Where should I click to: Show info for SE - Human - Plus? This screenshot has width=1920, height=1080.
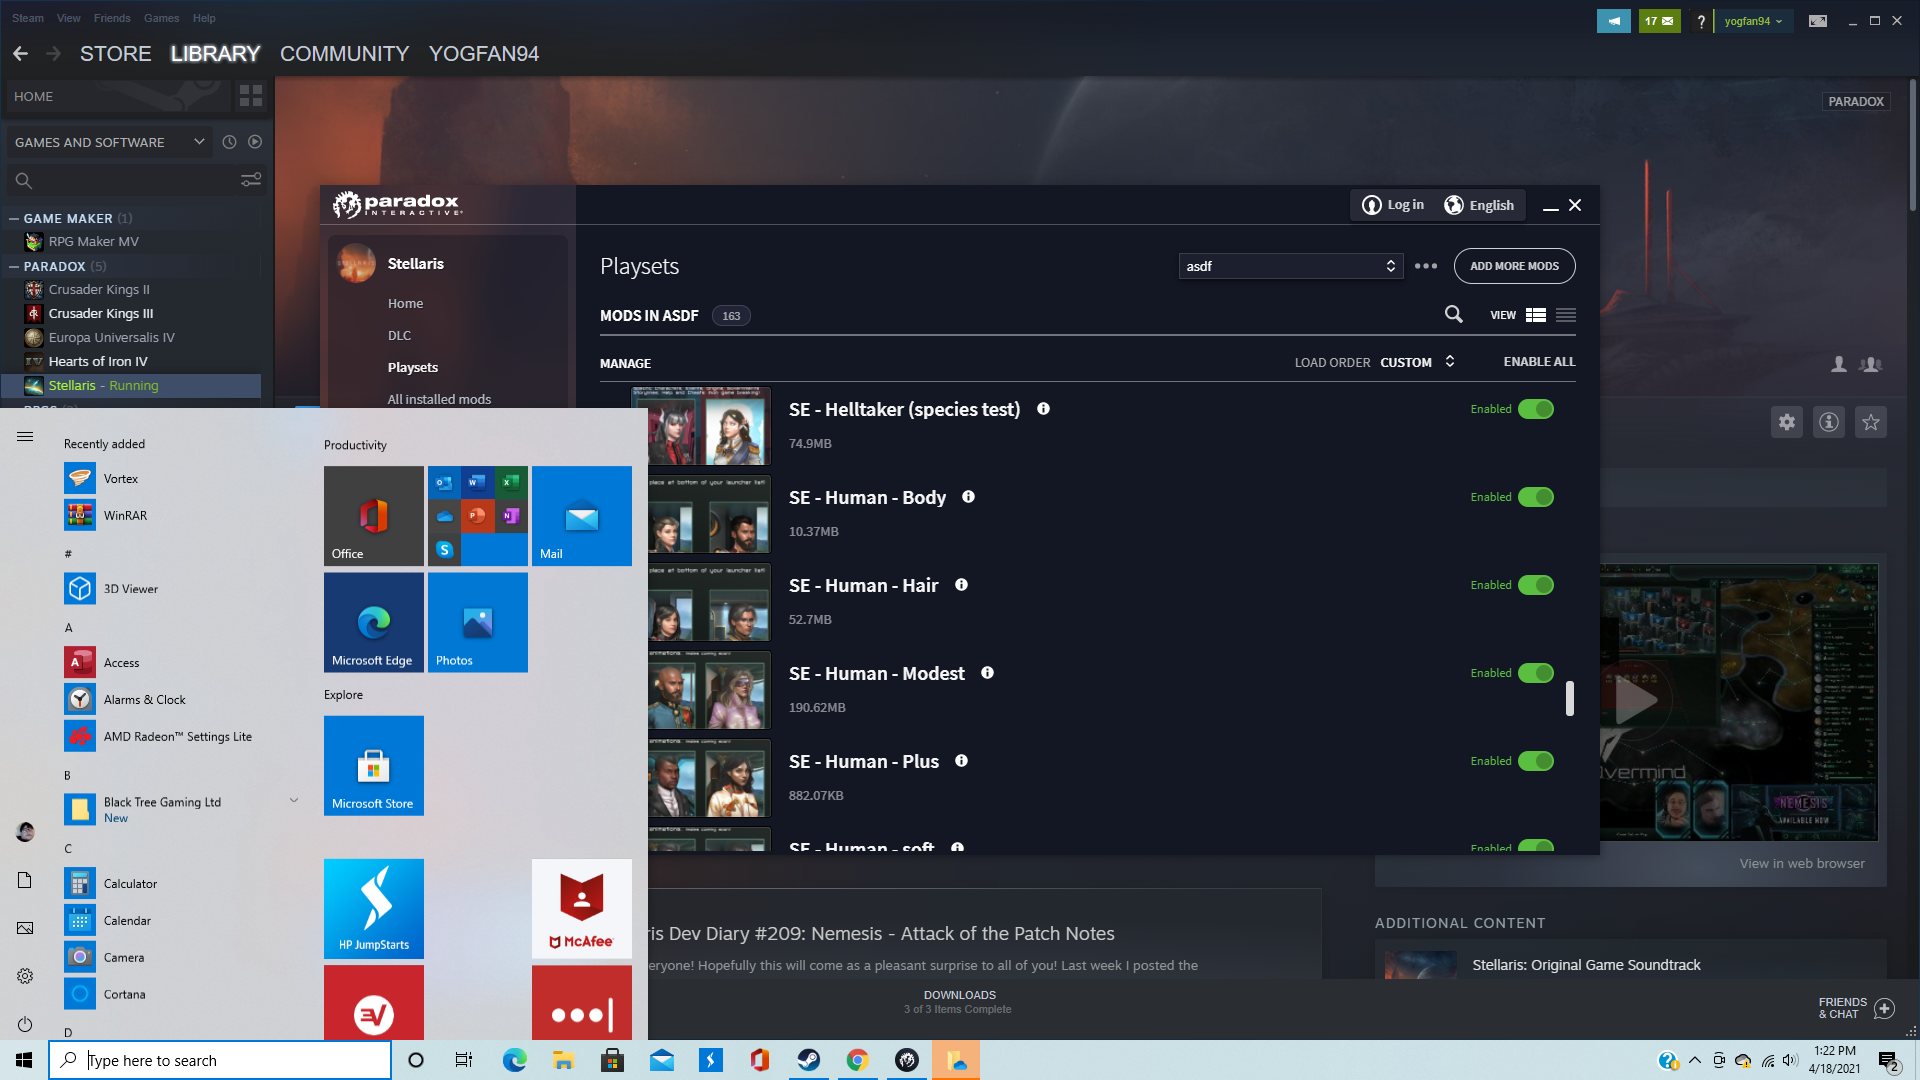pyautogui.click(x=961, y=761)
